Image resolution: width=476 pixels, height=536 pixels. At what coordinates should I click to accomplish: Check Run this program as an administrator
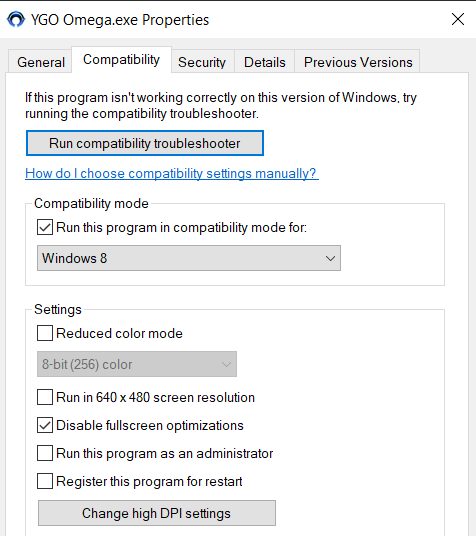point(45,453)
